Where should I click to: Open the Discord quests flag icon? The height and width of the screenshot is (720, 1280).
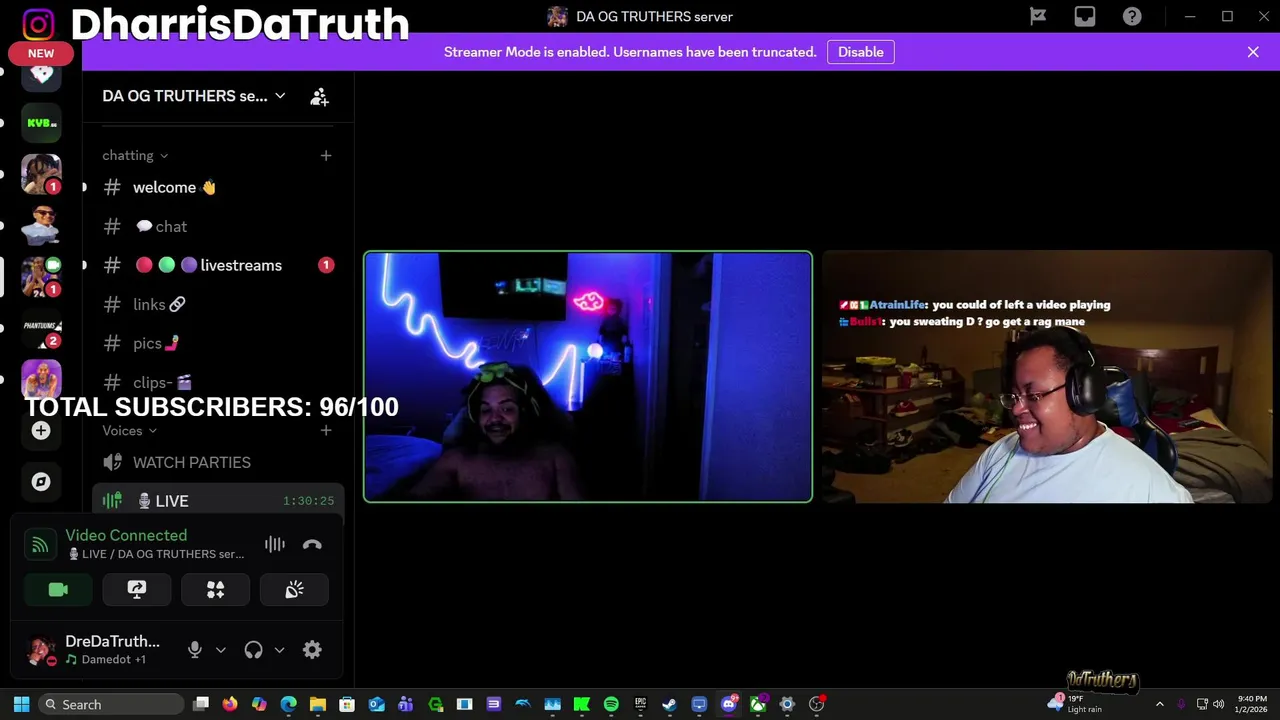coord(1038,16)
